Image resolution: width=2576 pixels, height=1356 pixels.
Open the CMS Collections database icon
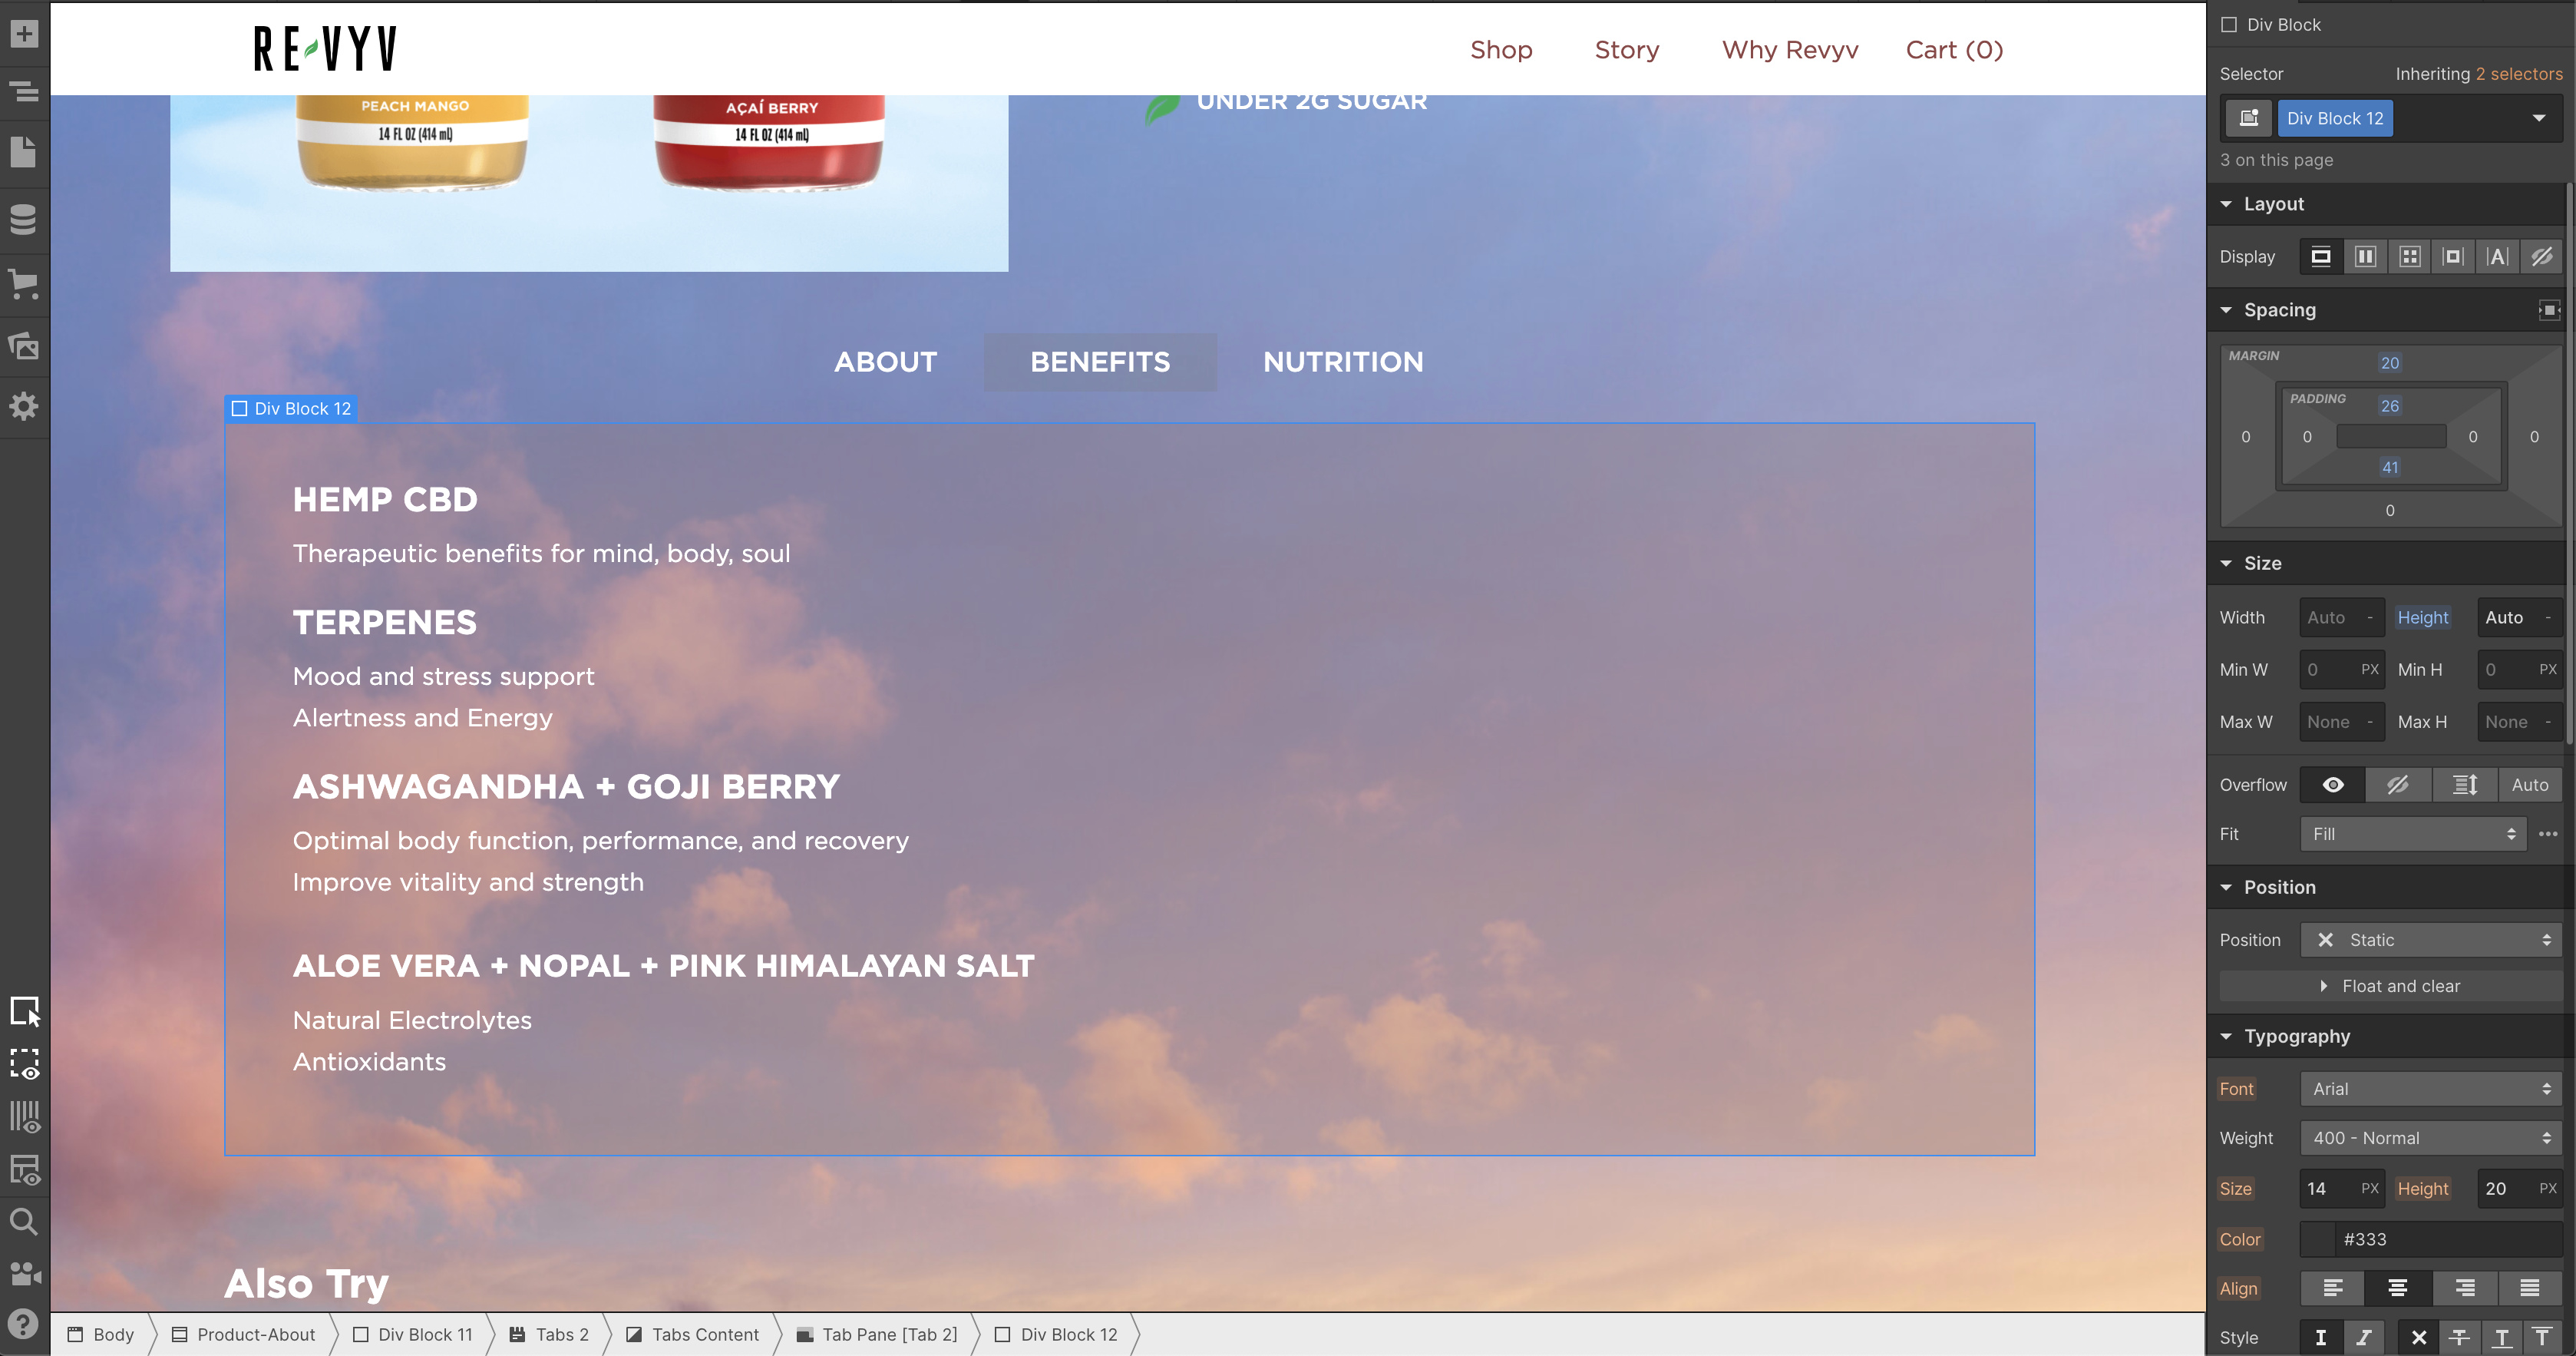click(24, 219)
